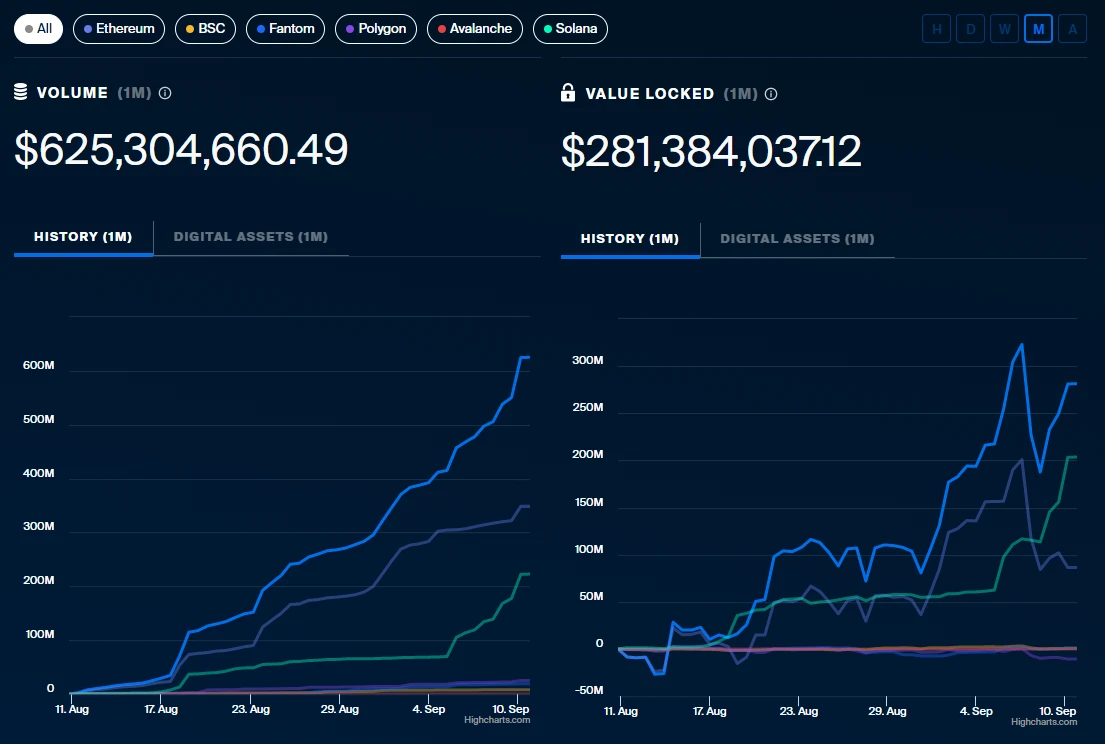Open the Volume History (1M) tab
The width and height of the screenshot is (1105, 744).
pyautogui.click(x=83, y=237)
